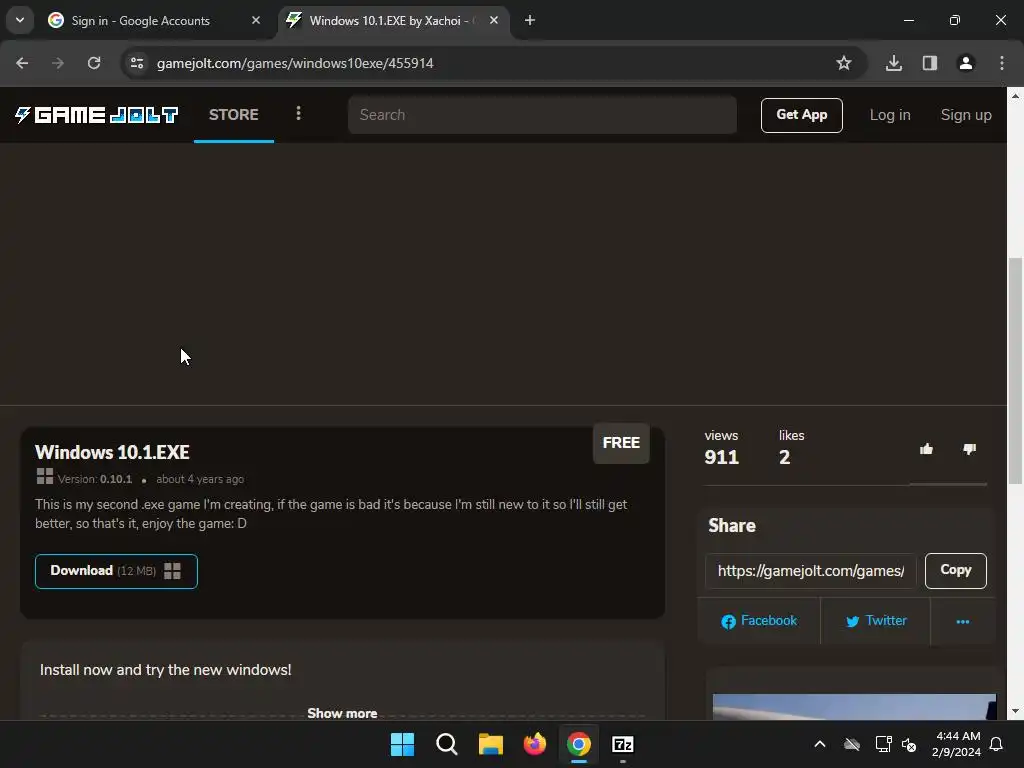The image size is (1024, 768).
Task: View site information icon in address bar
Action: click(137, 63)
